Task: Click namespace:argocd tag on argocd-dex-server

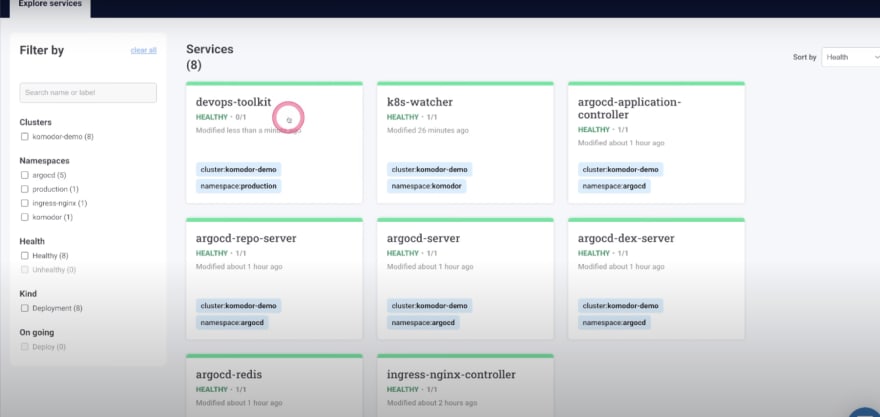Action: pyautogui.click(x=614, y=323)
